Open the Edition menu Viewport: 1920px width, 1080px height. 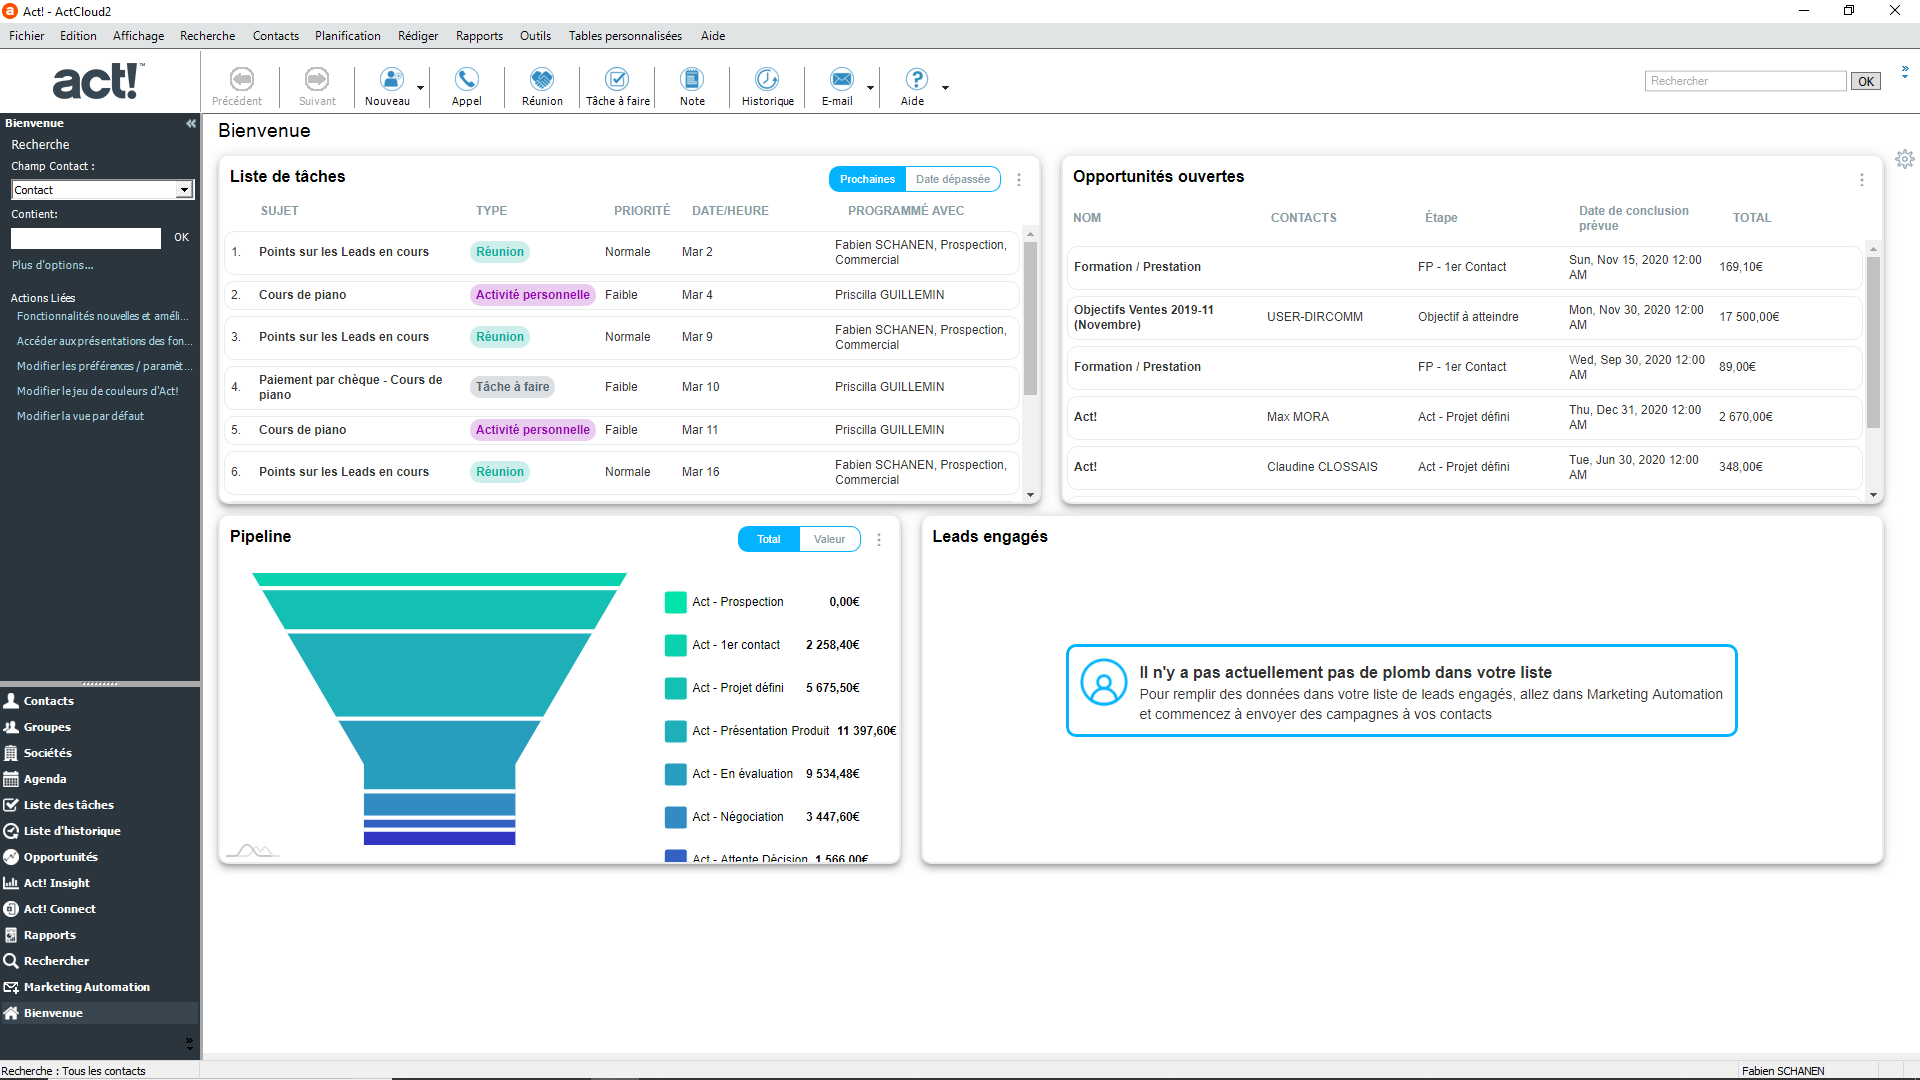click(x=78, y=36)
